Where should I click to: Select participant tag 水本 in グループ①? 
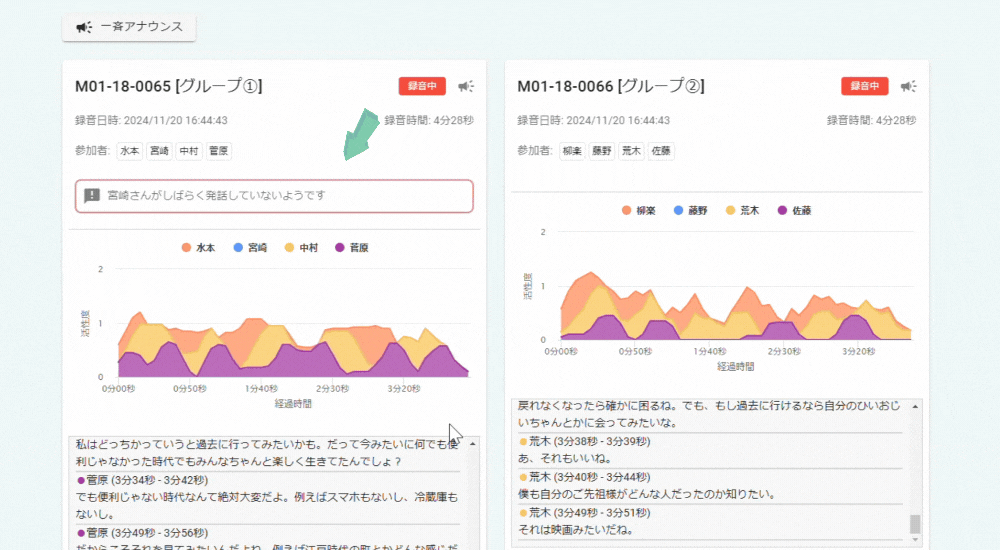[130, 151]
